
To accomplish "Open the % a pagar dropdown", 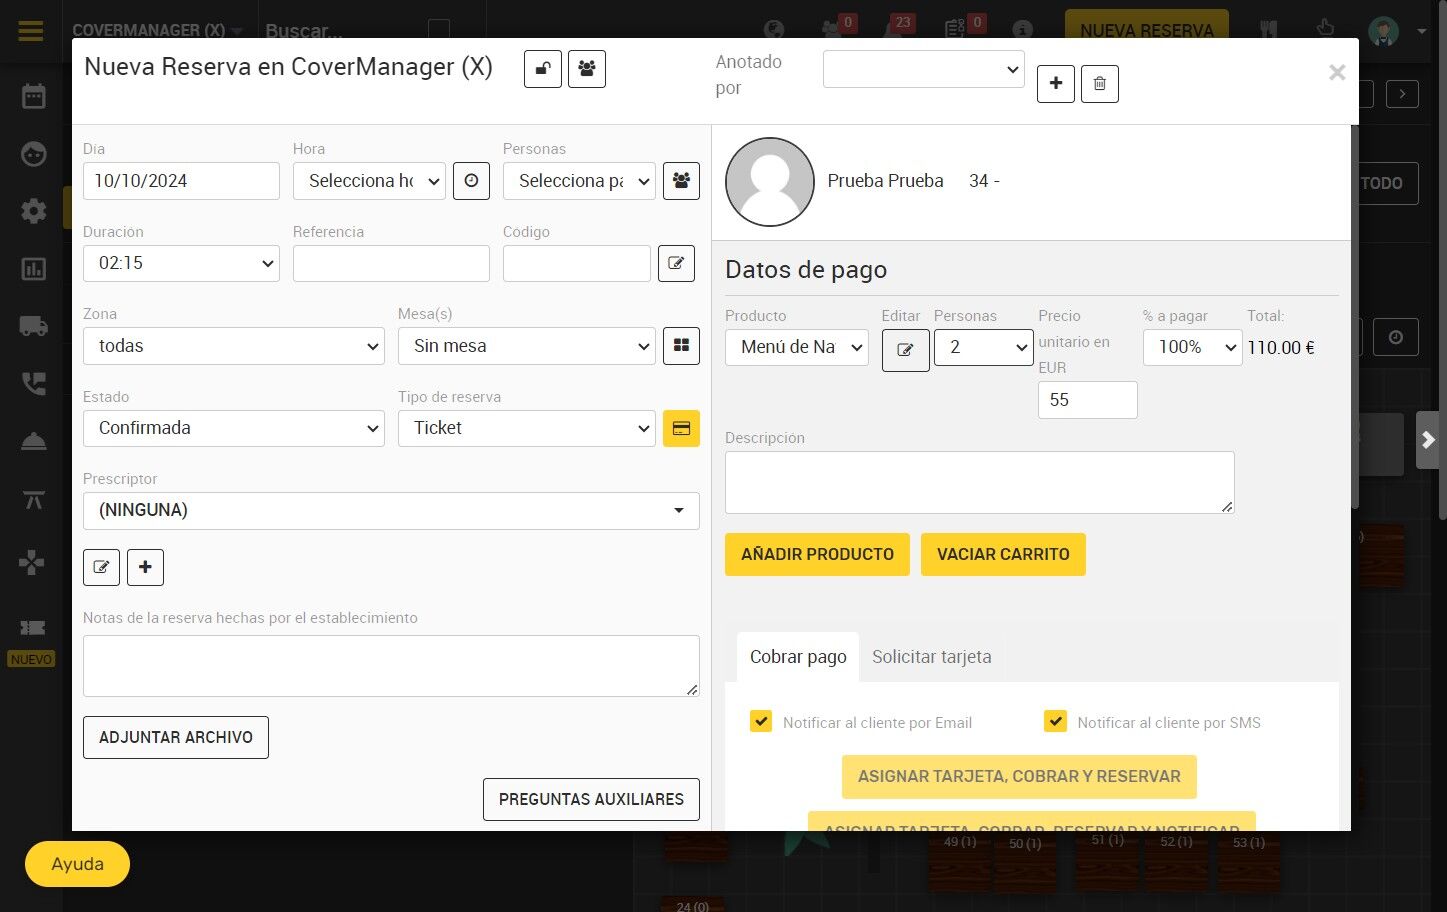I will point(1192,347).
